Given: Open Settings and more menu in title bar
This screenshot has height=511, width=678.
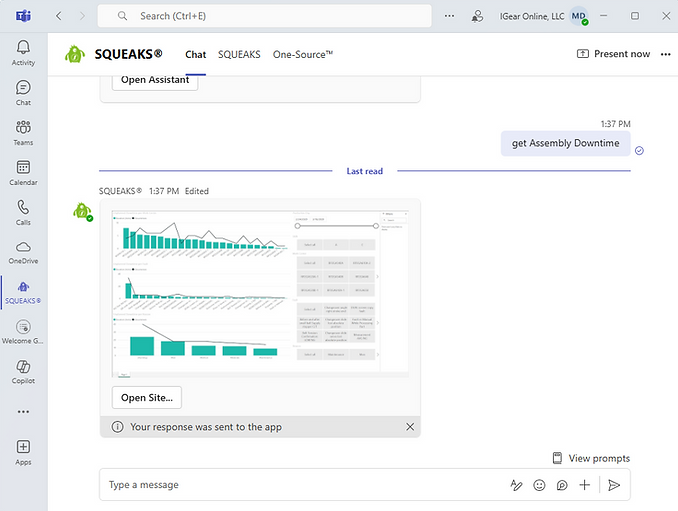Looking at the screenshot, I should pyautogui.click(x=449, y=16).
